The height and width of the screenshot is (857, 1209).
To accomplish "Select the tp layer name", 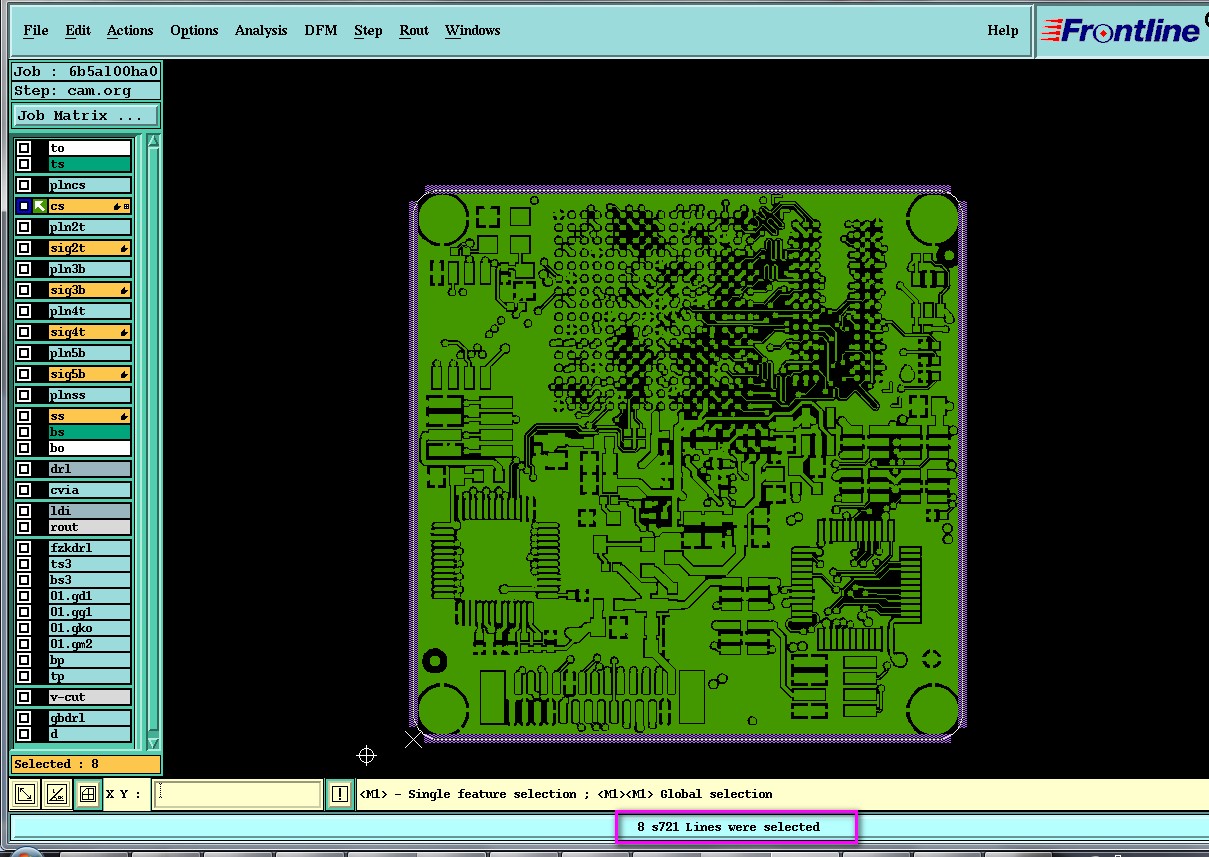I will click(90, 676).
